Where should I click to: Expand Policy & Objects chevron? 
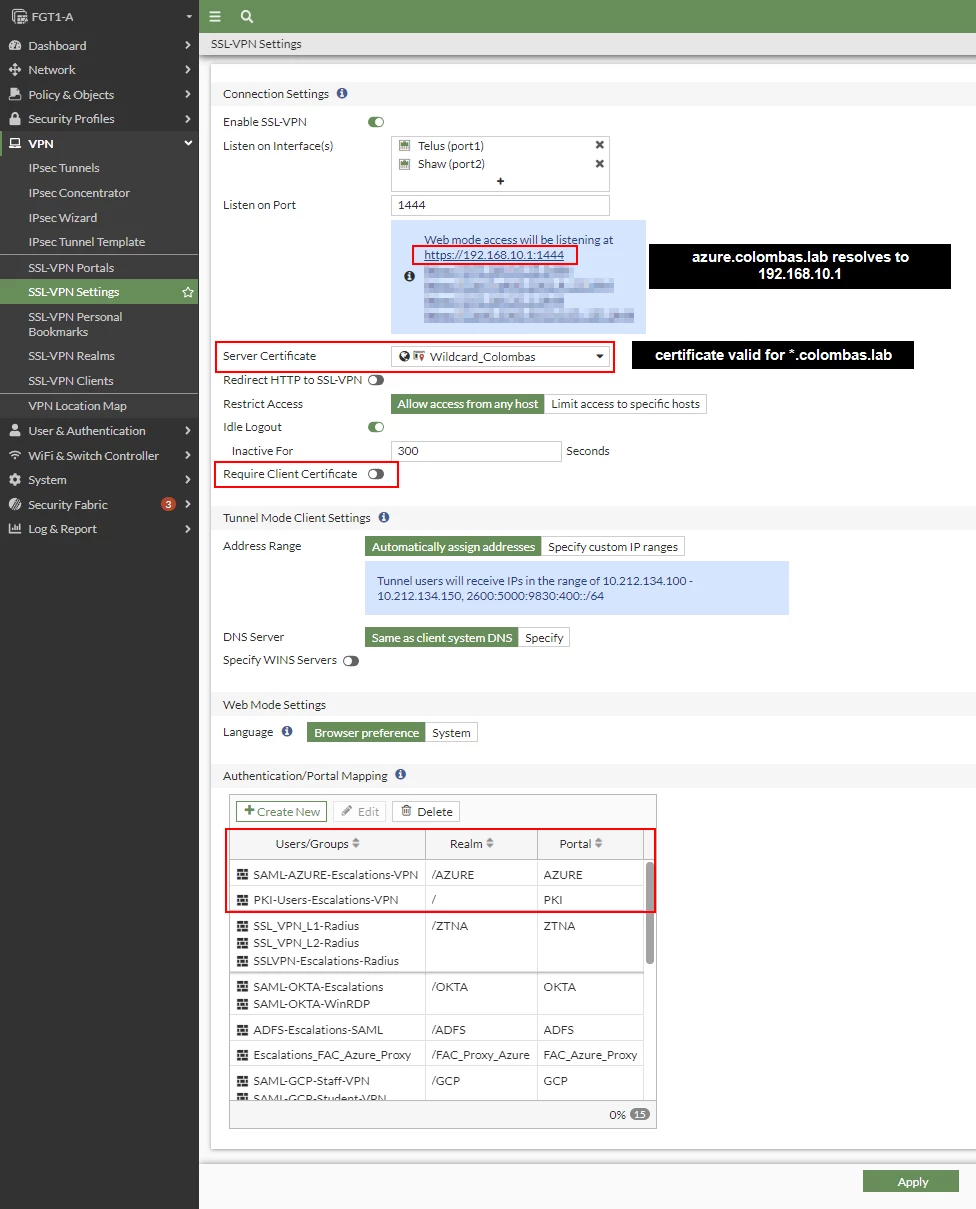(188, 94)
